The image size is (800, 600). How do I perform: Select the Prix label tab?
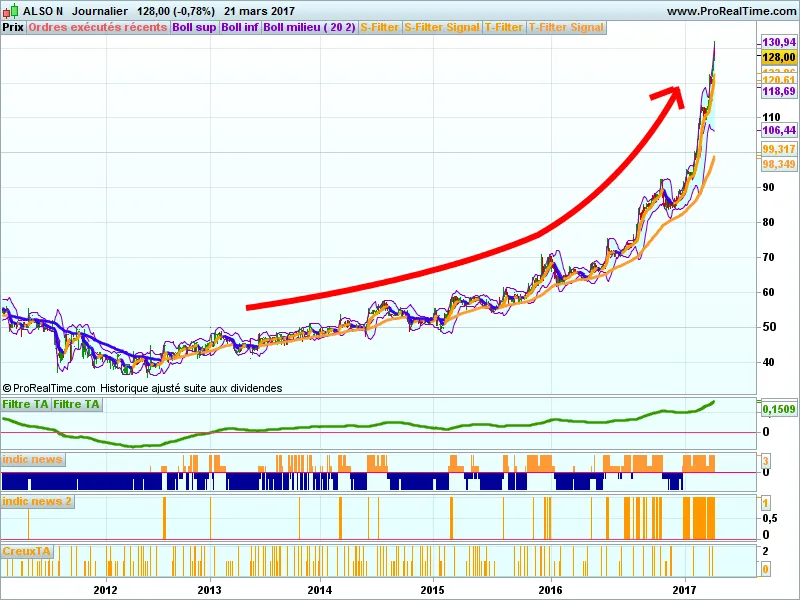coord(13,27)
